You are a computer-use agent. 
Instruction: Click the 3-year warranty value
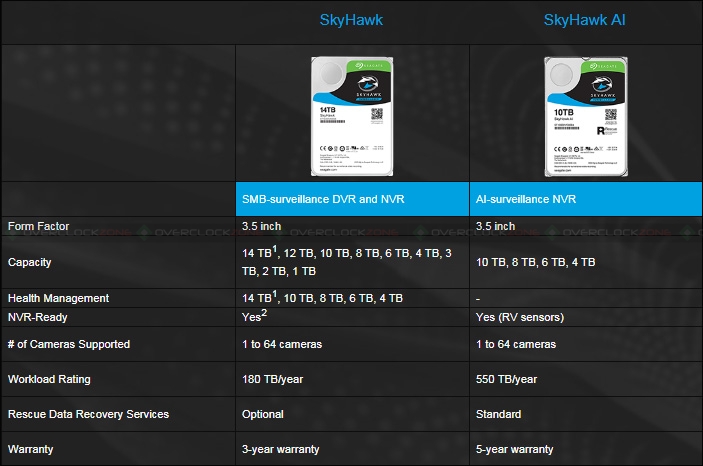click(x=281, y=449)
